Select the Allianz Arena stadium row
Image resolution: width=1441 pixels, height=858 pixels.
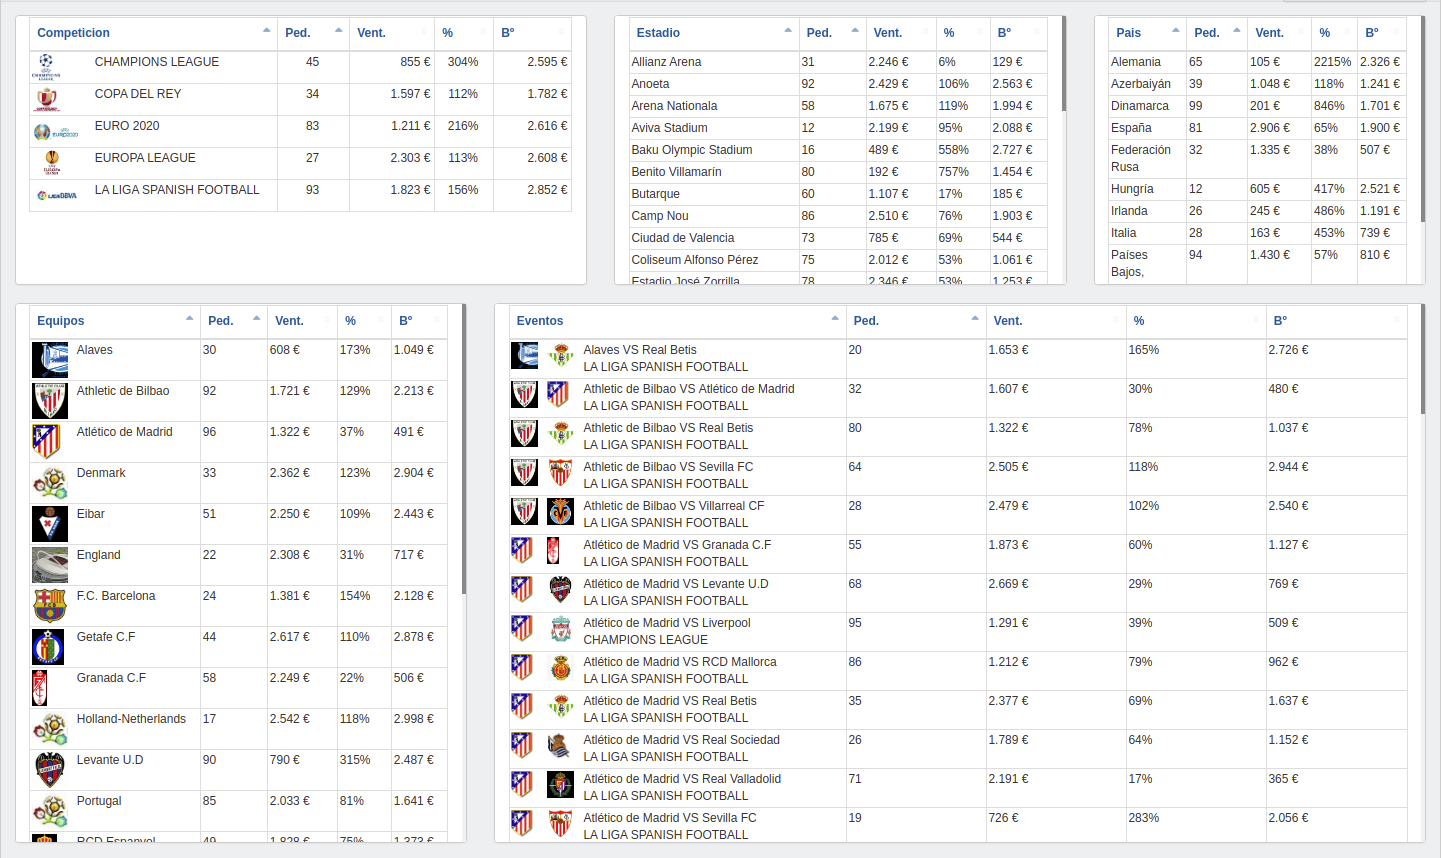(x=838, y=62)
